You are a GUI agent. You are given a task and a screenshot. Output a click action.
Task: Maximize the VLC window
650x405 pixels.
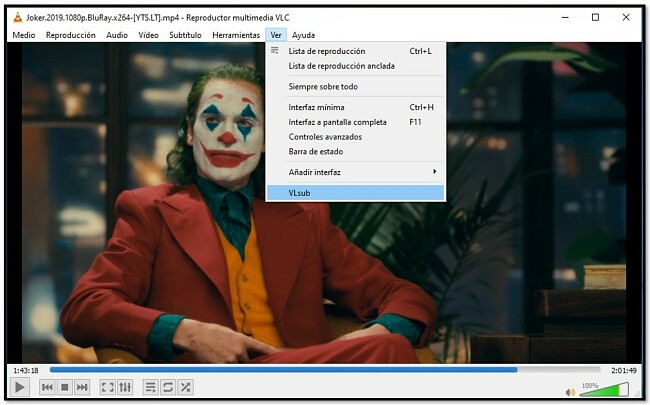point(595,17)
